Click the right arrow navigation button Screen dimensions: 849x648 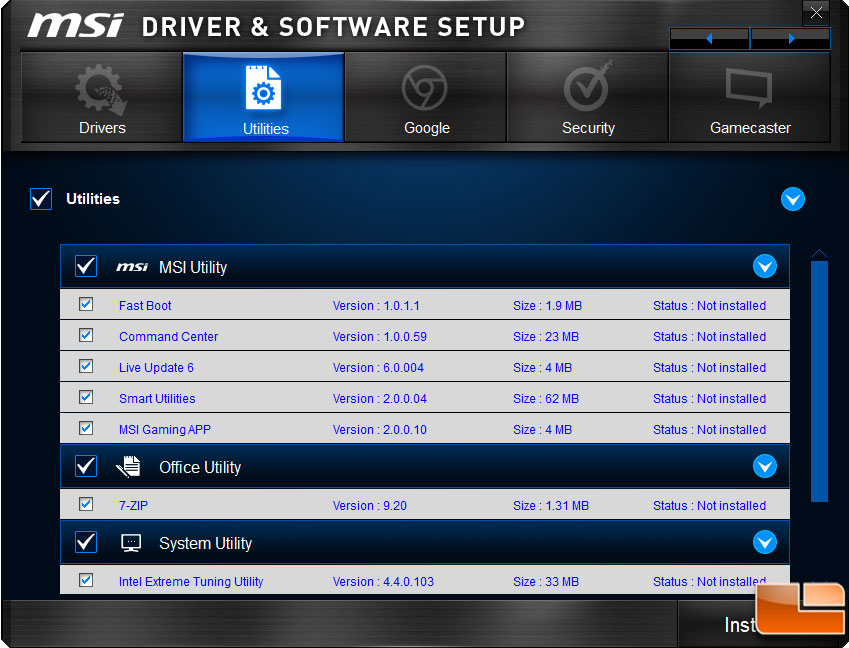(791, 38)
